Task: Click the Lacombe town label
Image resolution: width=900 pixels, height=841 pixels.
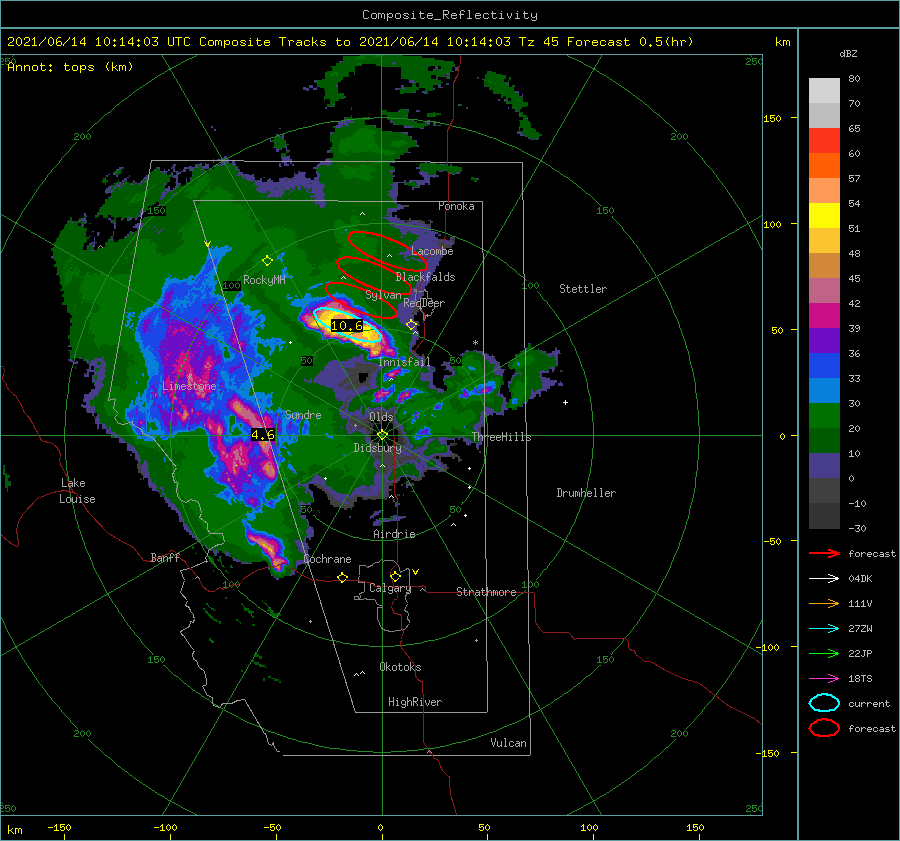Action: (432, 251)
